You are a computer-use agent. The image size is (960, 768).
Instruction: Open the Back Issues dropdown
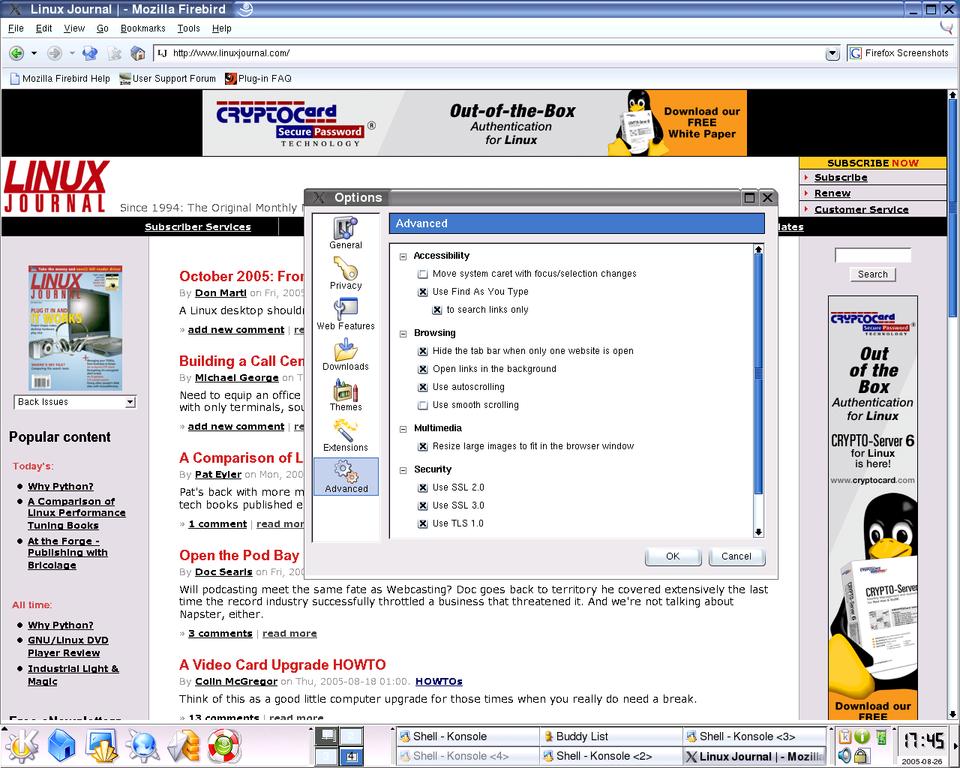click(x=75, y=402)
